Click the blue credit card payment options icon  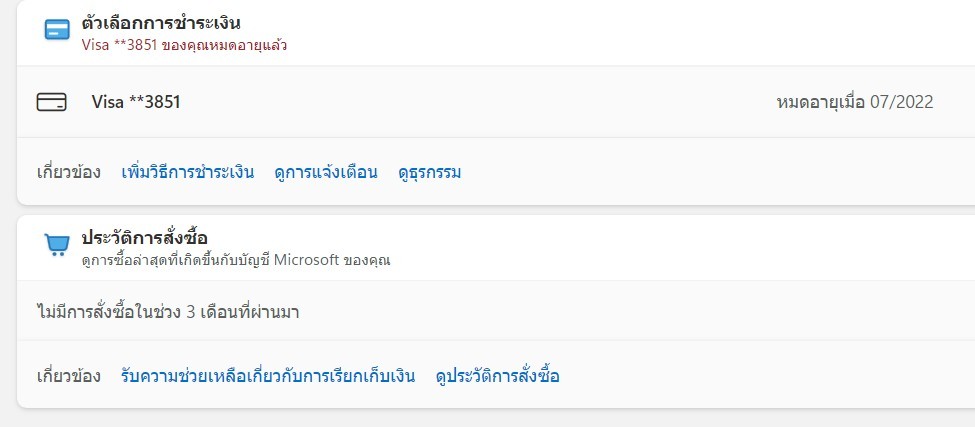click(x=57, y=31)
